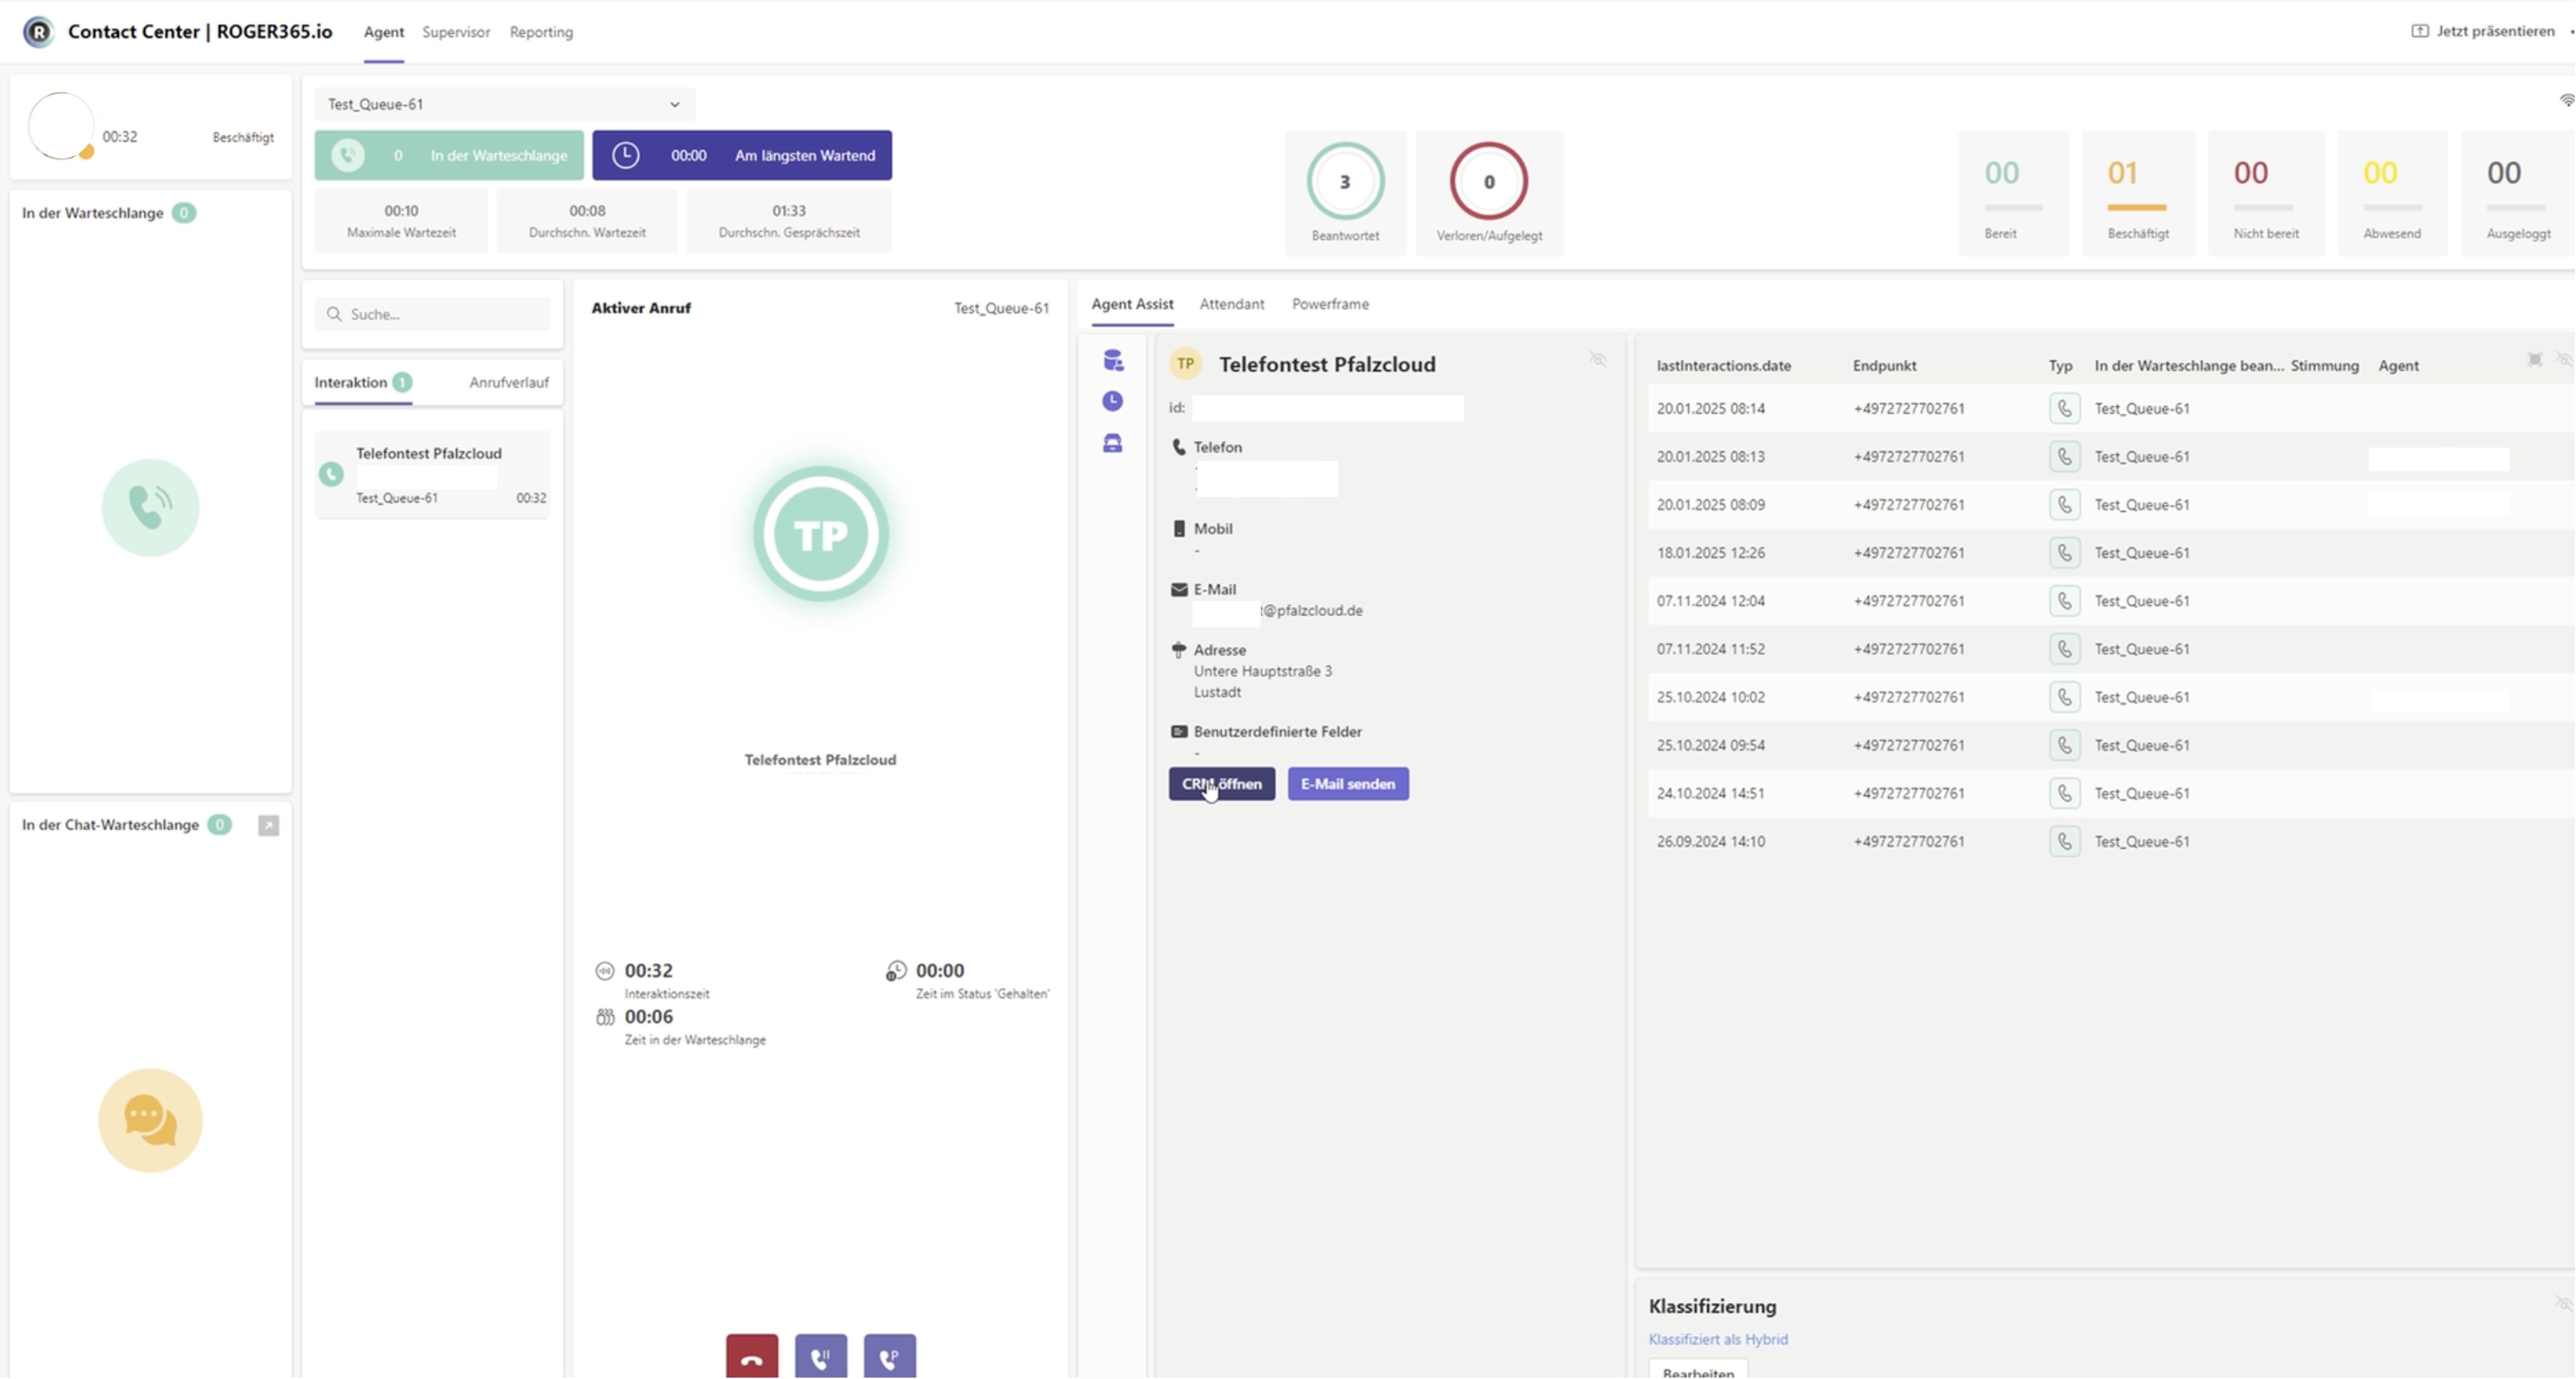Open the Test_Queue-61 queue dropdown
Screen dimensions: 2576x1379
[504, 104]
